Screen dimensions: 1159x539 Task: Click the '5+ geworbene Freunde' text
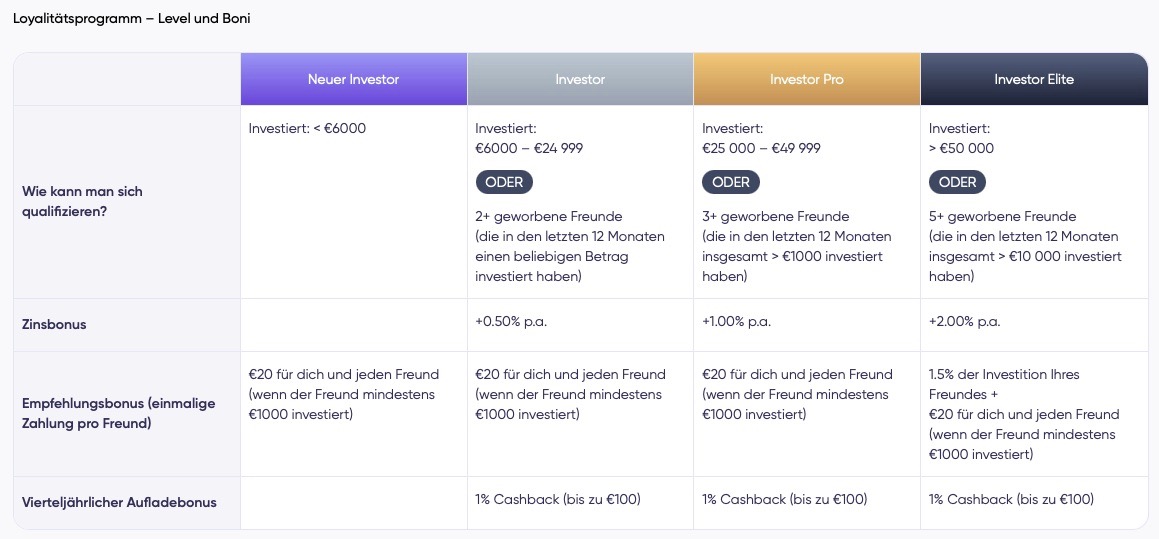point(1002,216)
